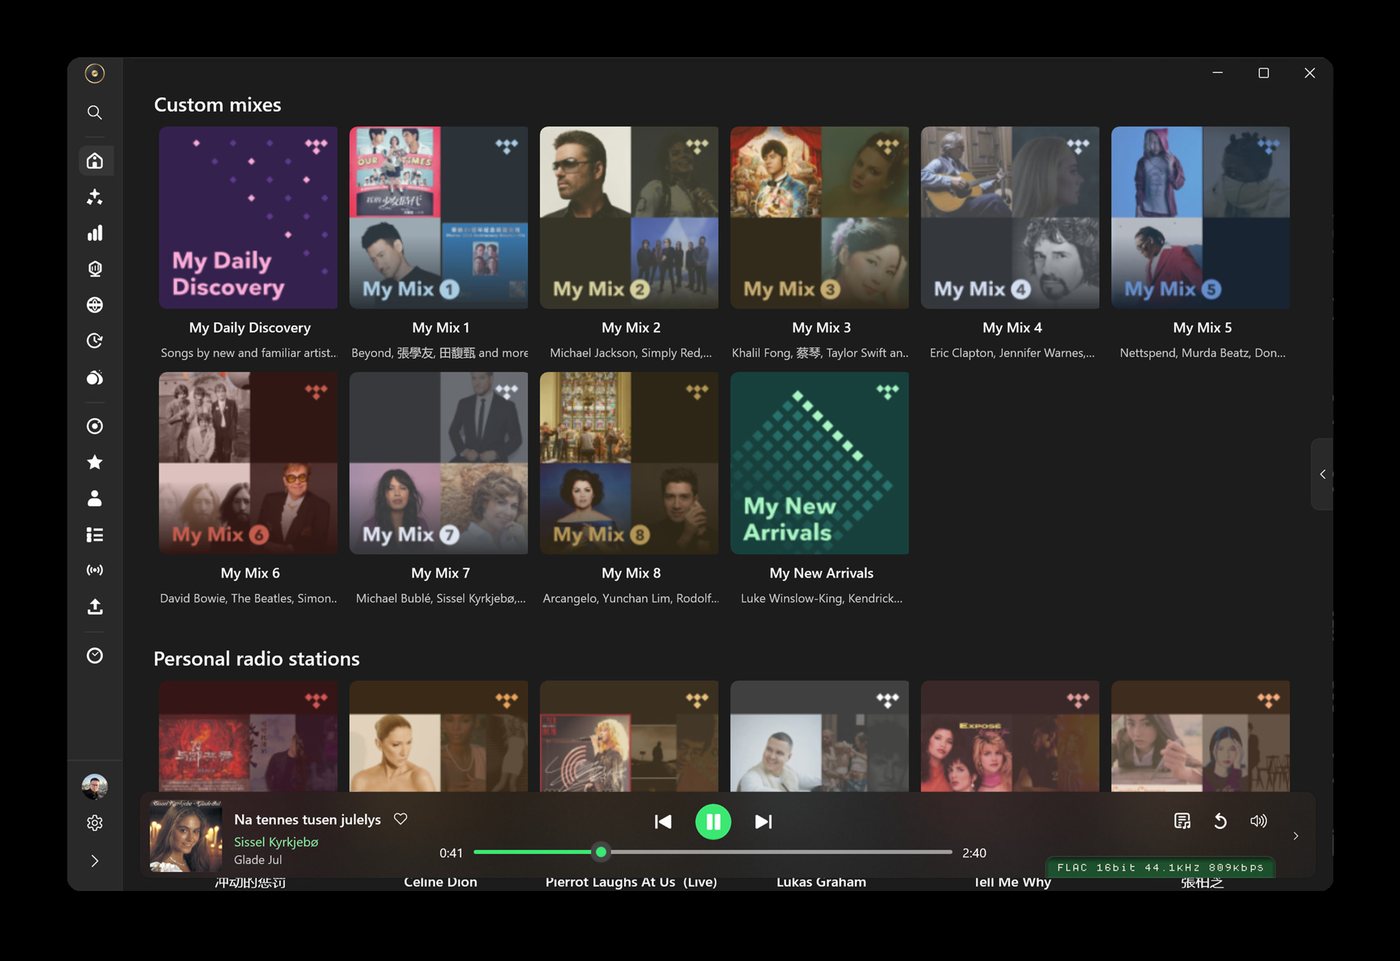The height and width of the screenshot is (961, 1400).
Task: Toggle the heart to favorite current song
Action: (401, 819)
